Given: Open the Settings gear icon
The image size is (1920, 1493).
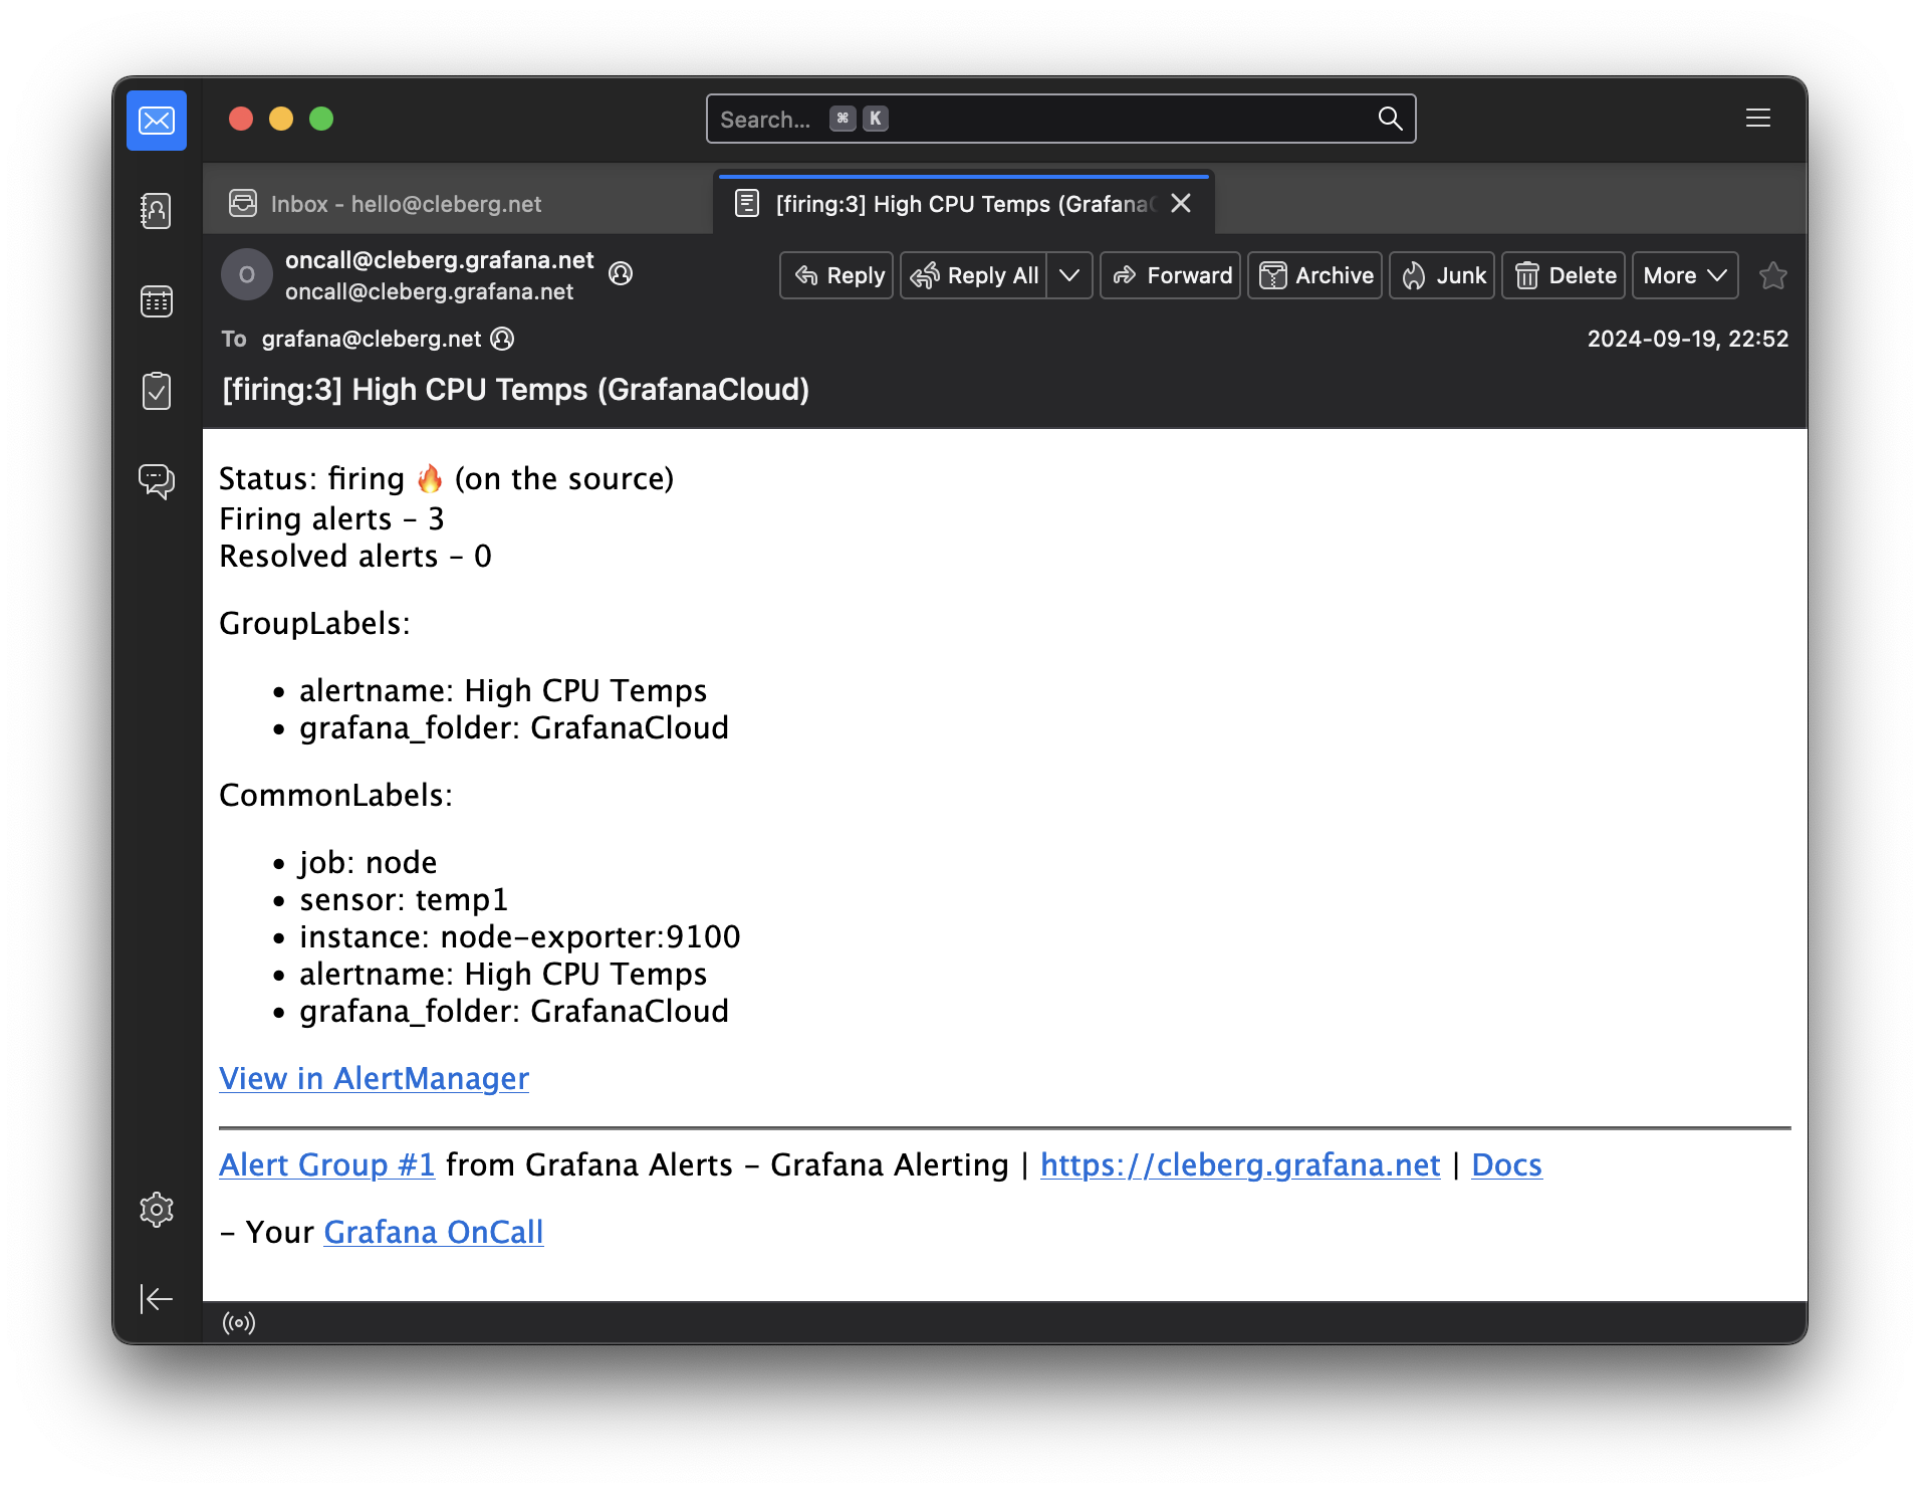Looking at the screenshot, I should (x=156, y=1210).
